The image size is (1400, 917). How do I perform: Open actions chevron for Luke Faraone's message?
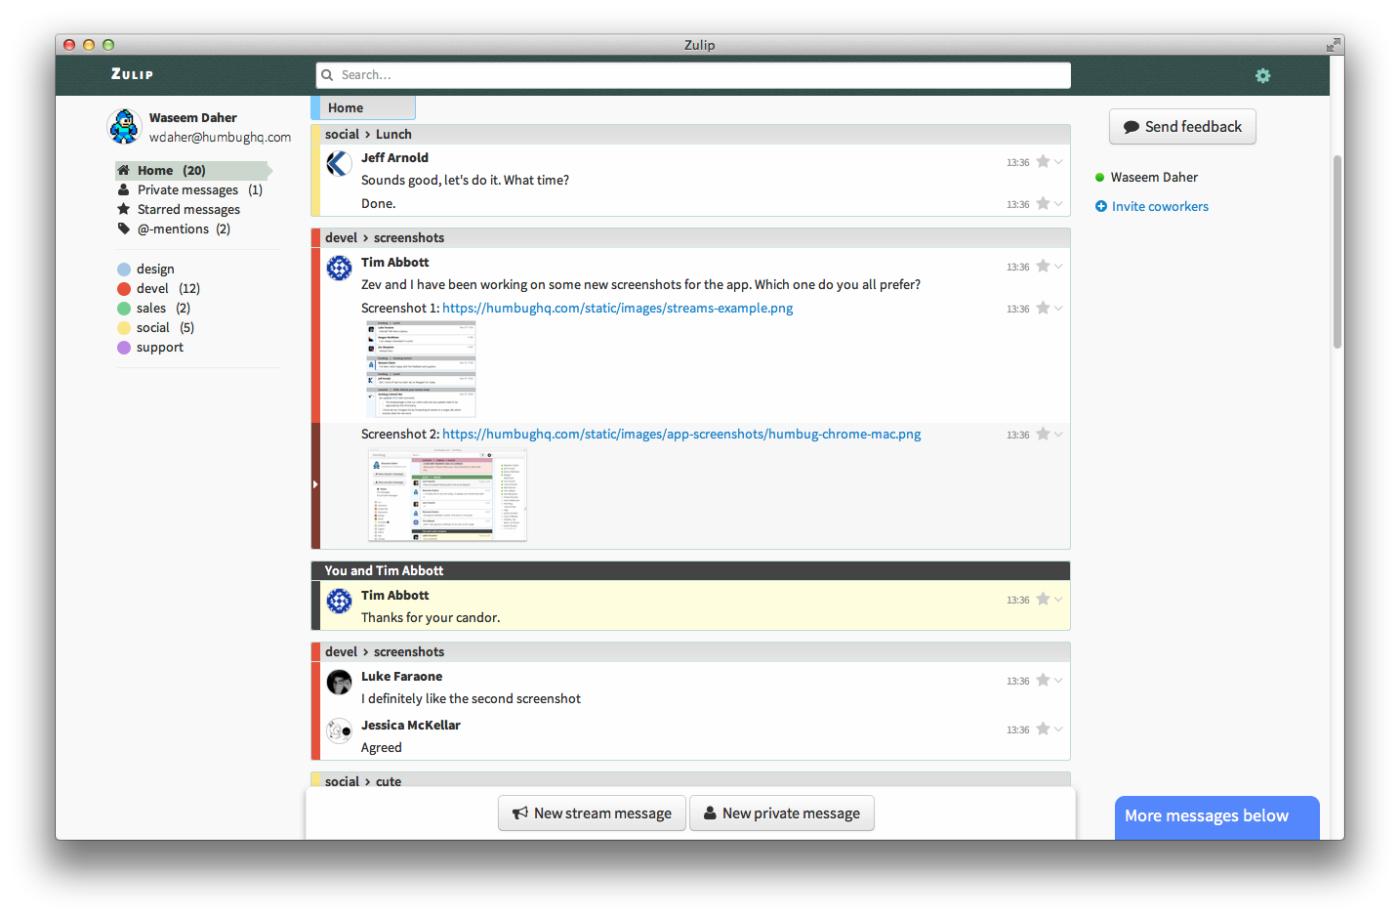(x=1058, y=681)
